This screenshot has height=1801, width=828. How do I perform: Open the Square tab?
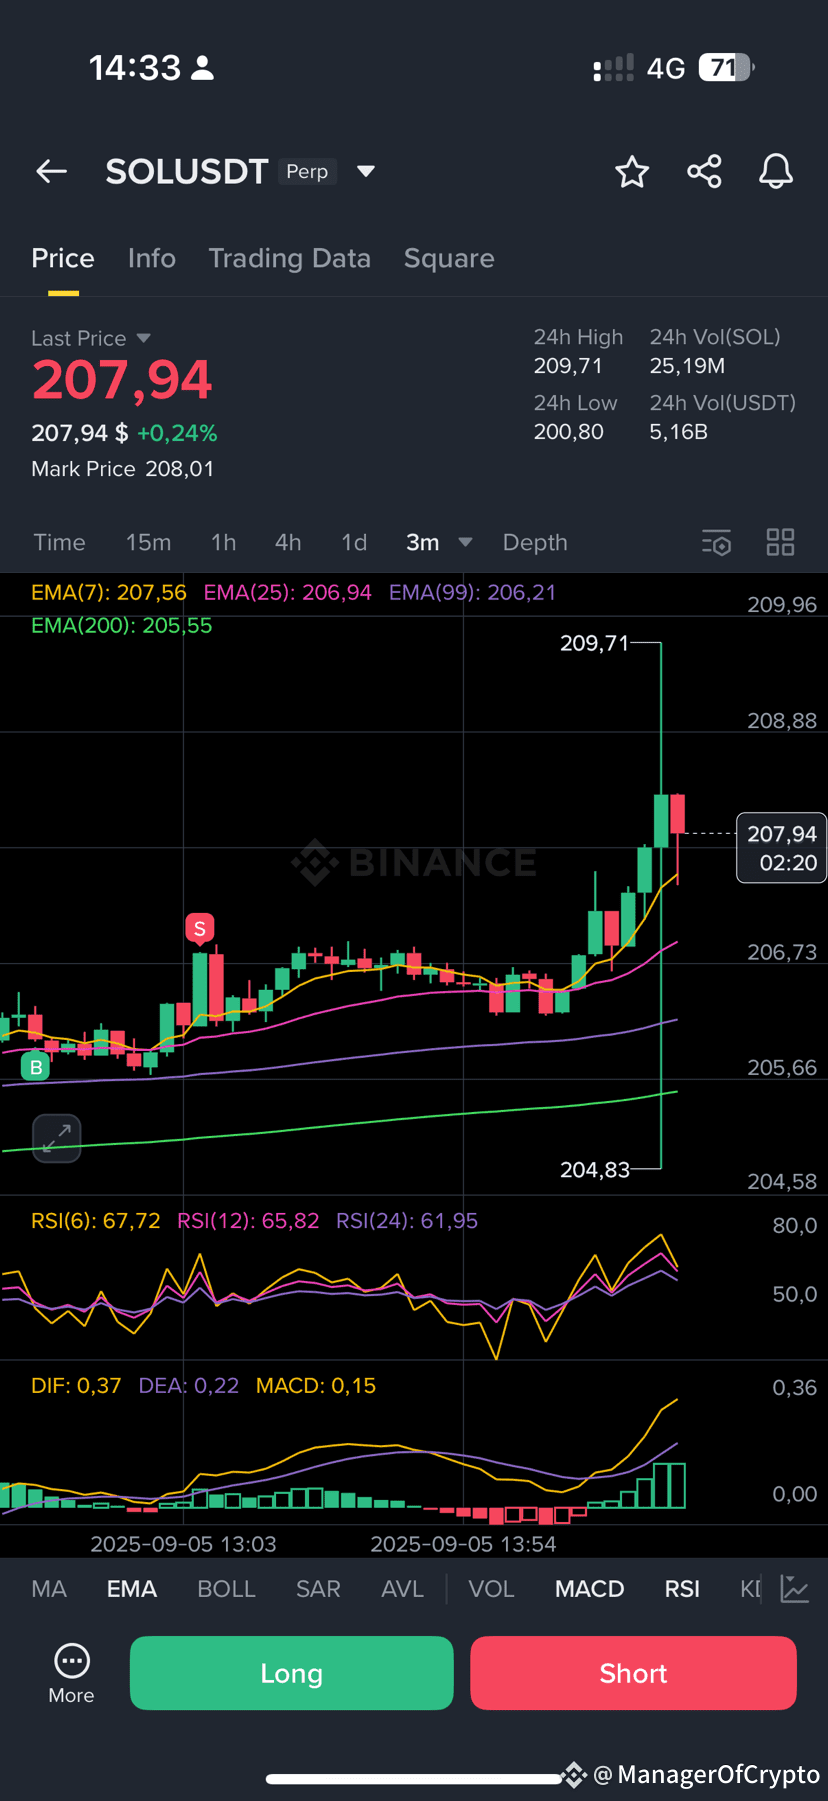(x=449, y=258)
